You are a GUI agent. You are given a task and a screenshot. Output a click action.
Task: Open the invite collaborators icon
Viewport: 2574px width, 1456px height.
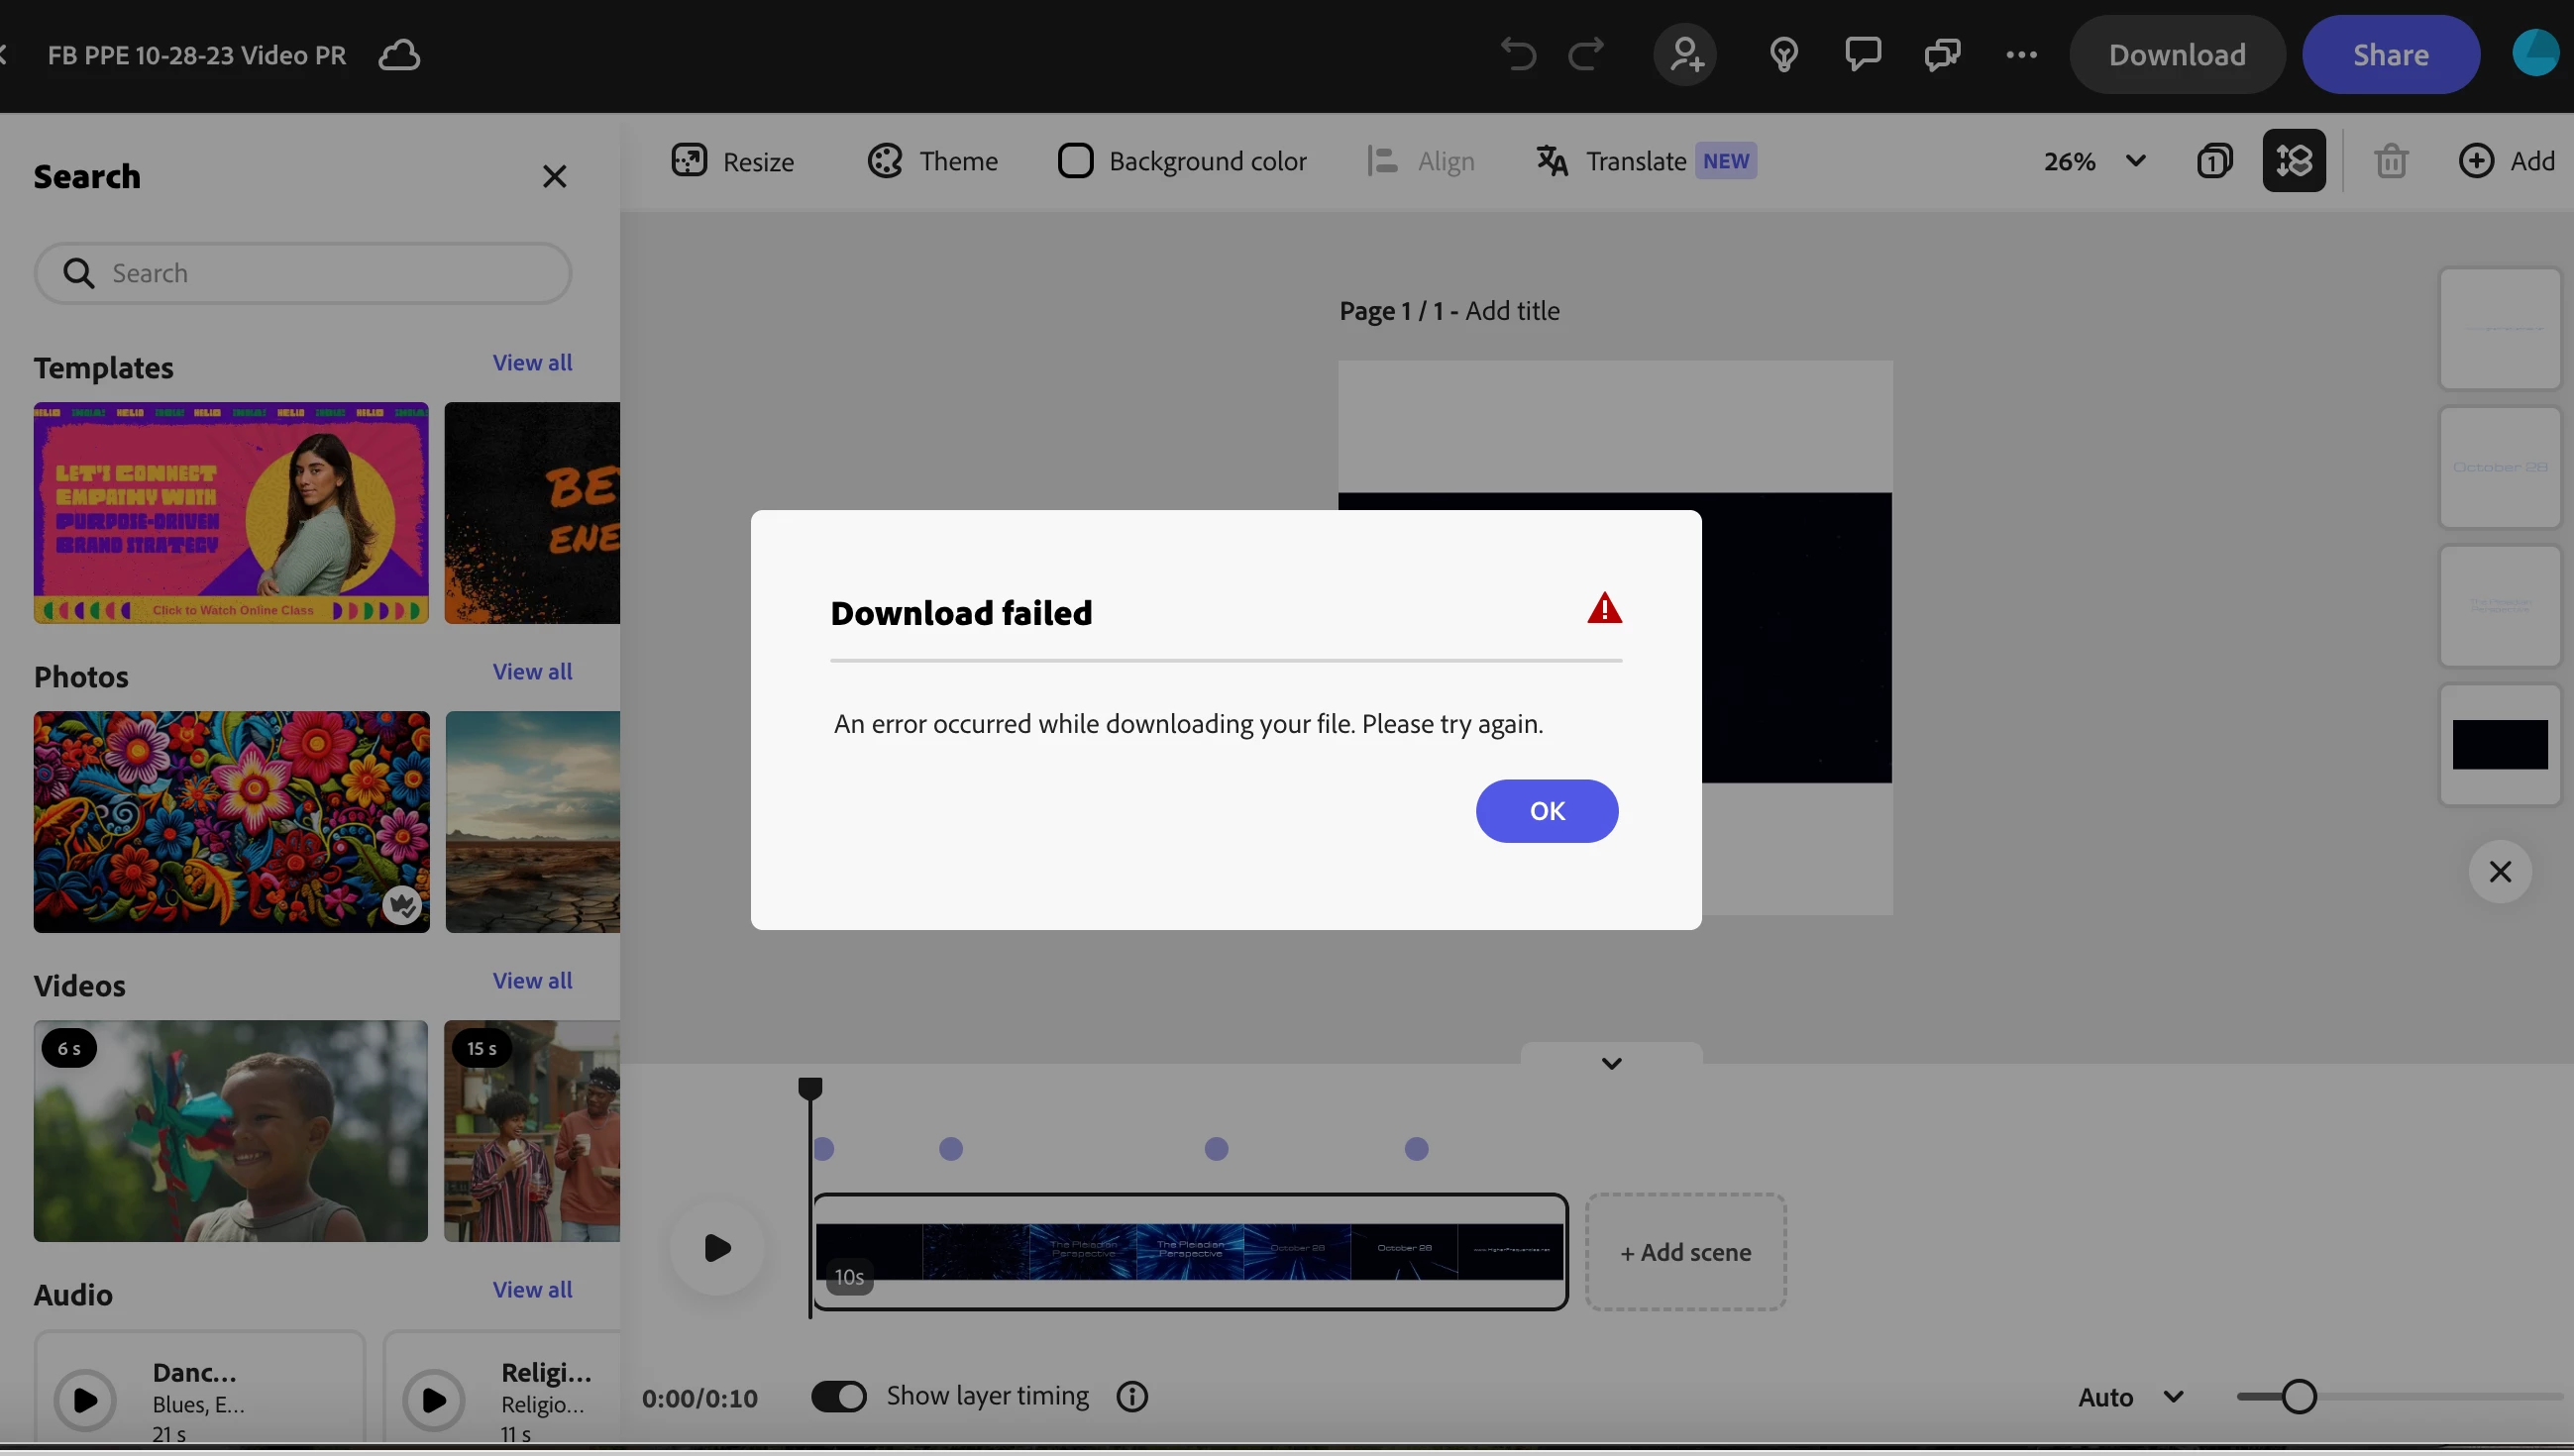point(1686,54)
